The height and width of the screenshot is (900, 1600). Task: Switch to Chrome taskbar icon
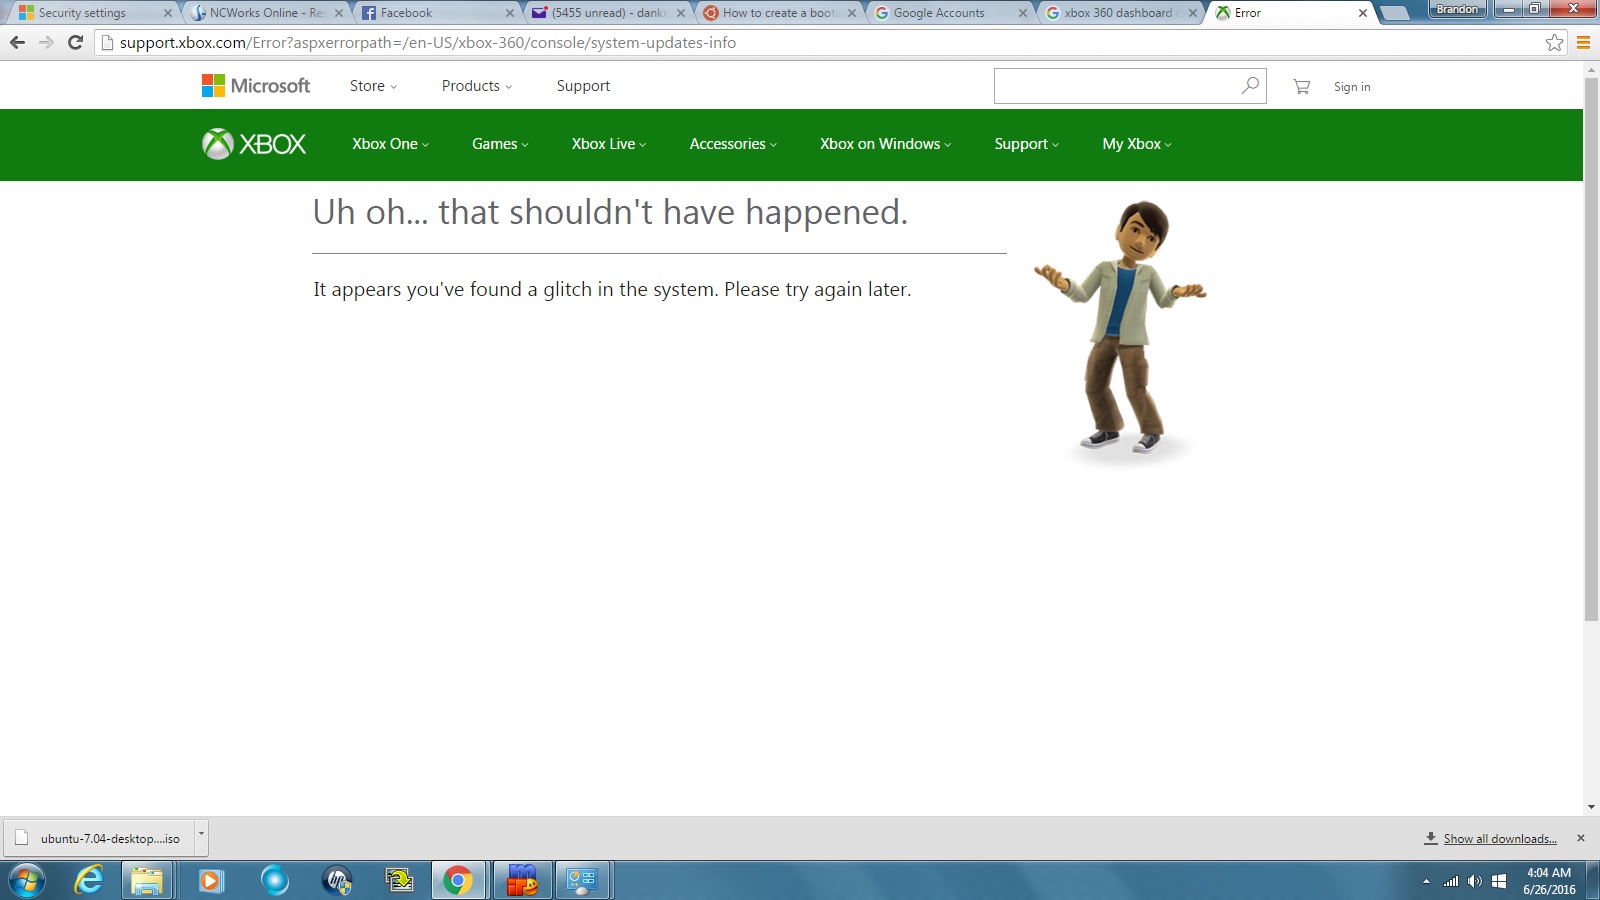click(458, 881)
